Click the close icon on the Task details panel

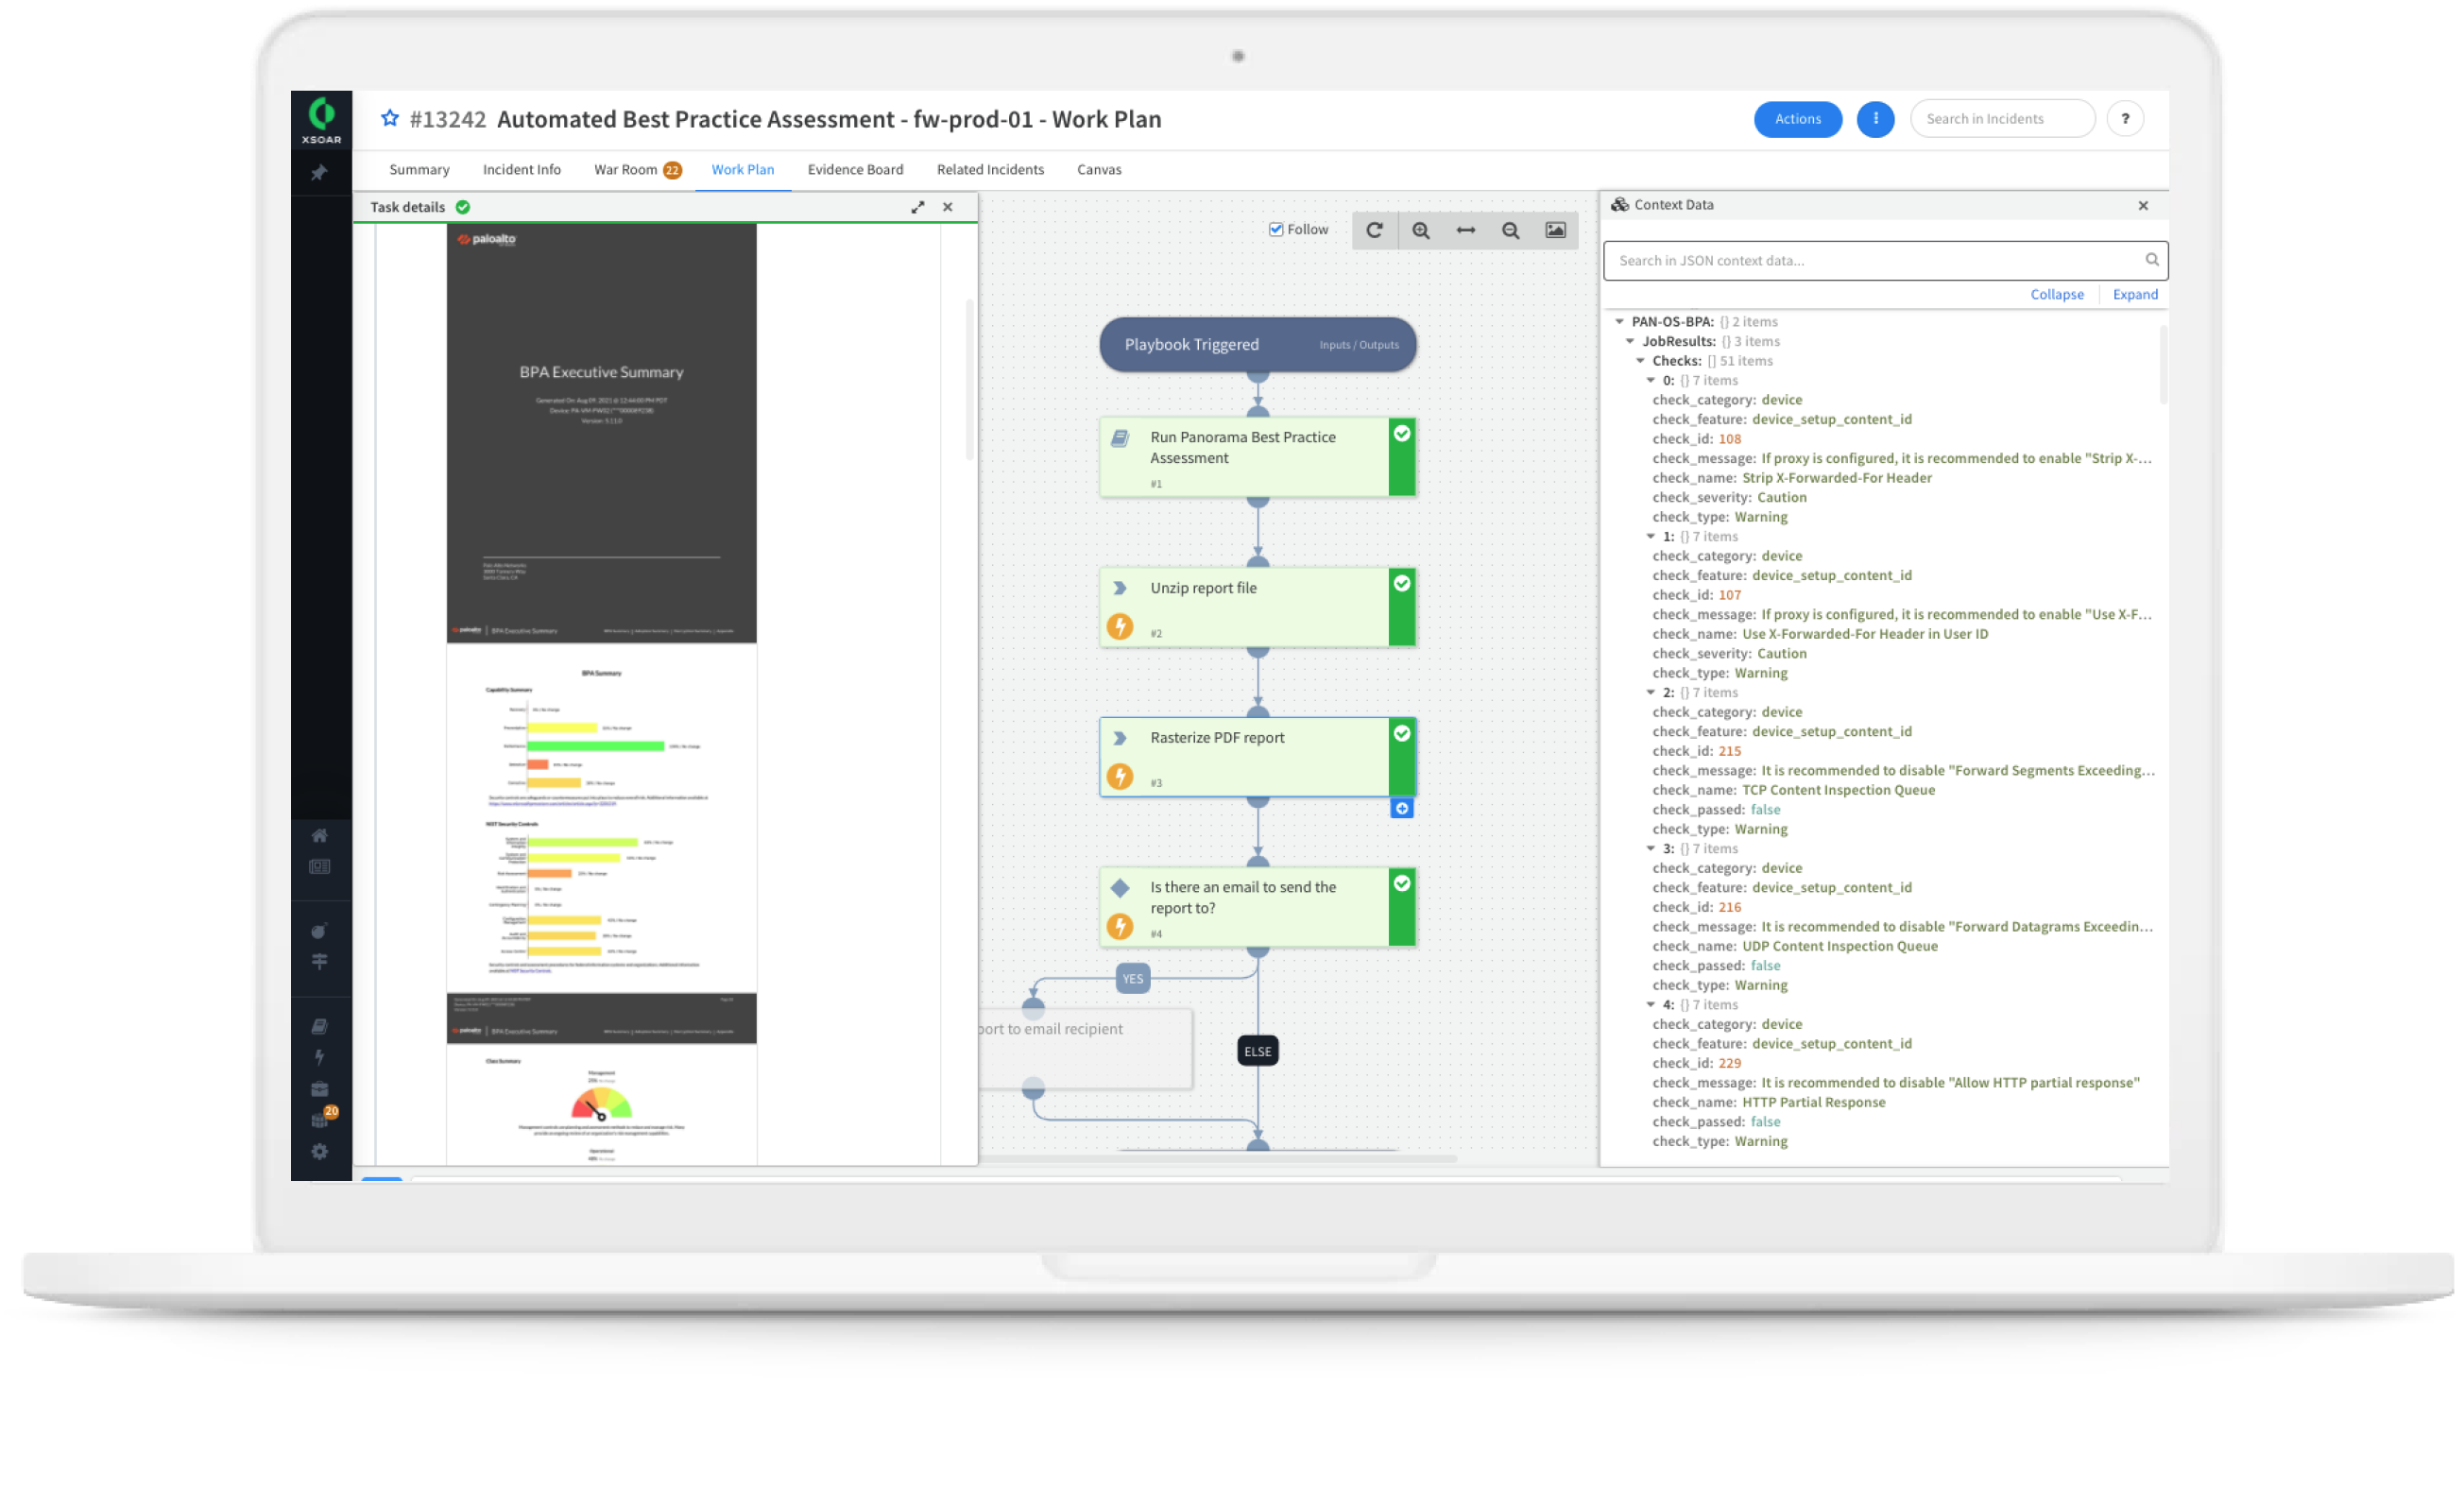[947, 204]
